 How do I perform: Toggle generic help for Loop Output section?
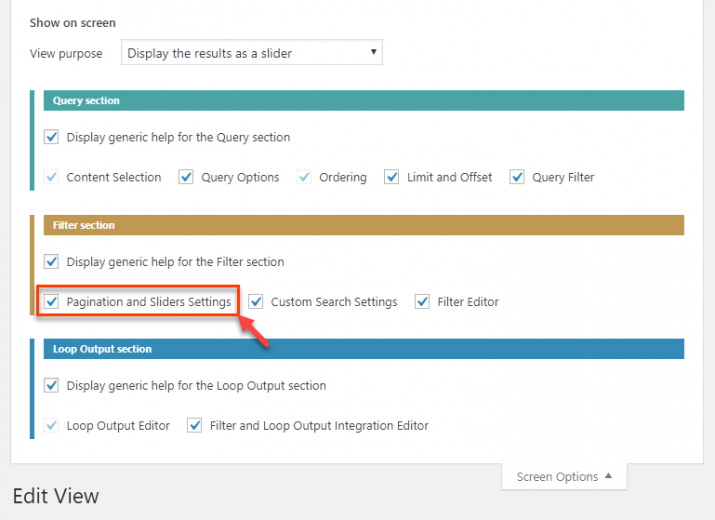pos(52,385)
